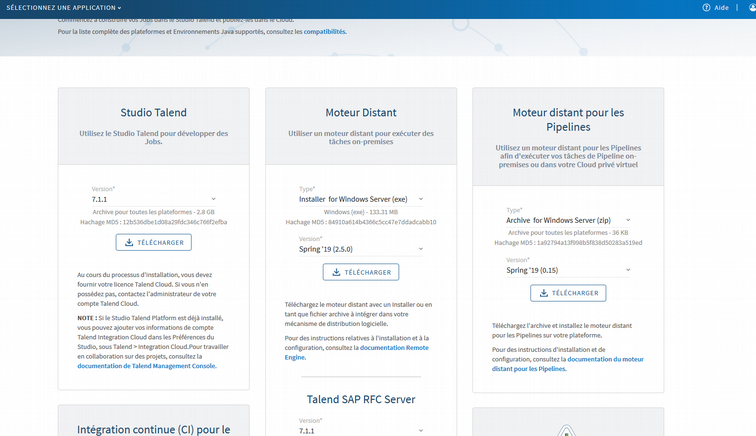Click Studio Talend MD5 hash text
The width and height of the screenshot is (756, 436).
tap(153, 222)
